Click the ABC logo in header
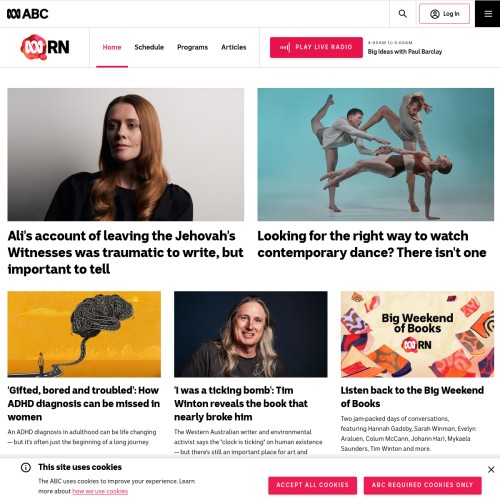500x500 pixels. (28, 14)
